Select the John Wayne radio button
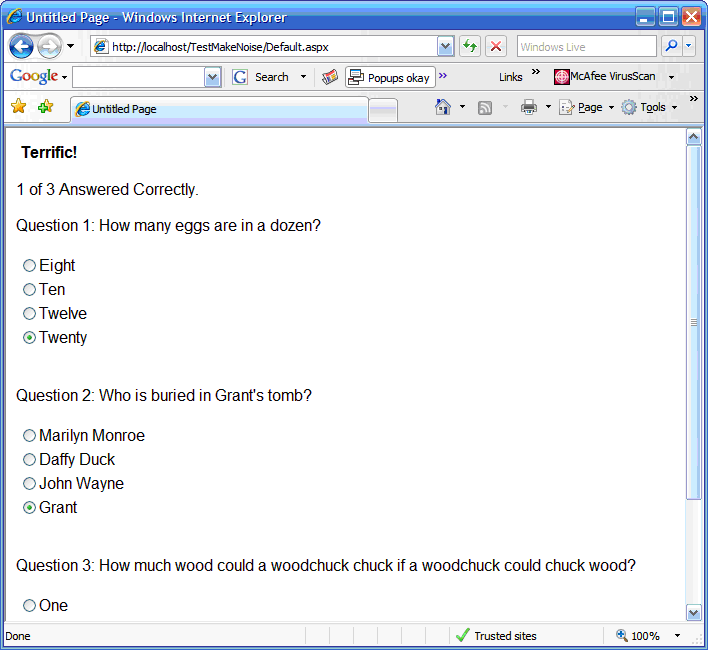This screenshot has width=708, height=650. click(29, 483)
